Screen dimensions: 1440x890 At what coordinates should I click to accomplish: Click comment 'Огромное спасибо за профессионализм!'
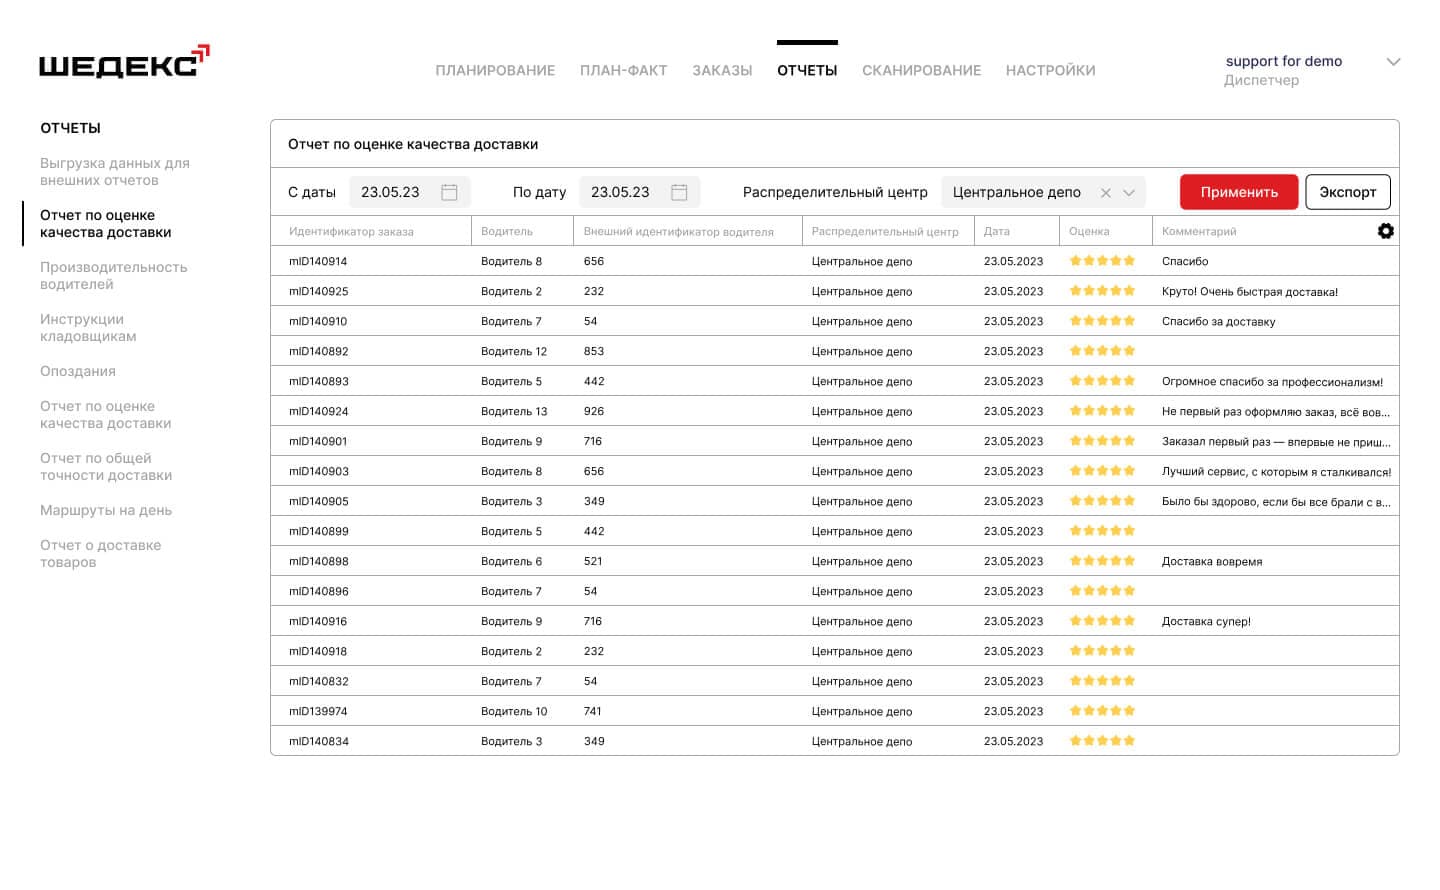pyautogui.click(x=1272, y=381)
